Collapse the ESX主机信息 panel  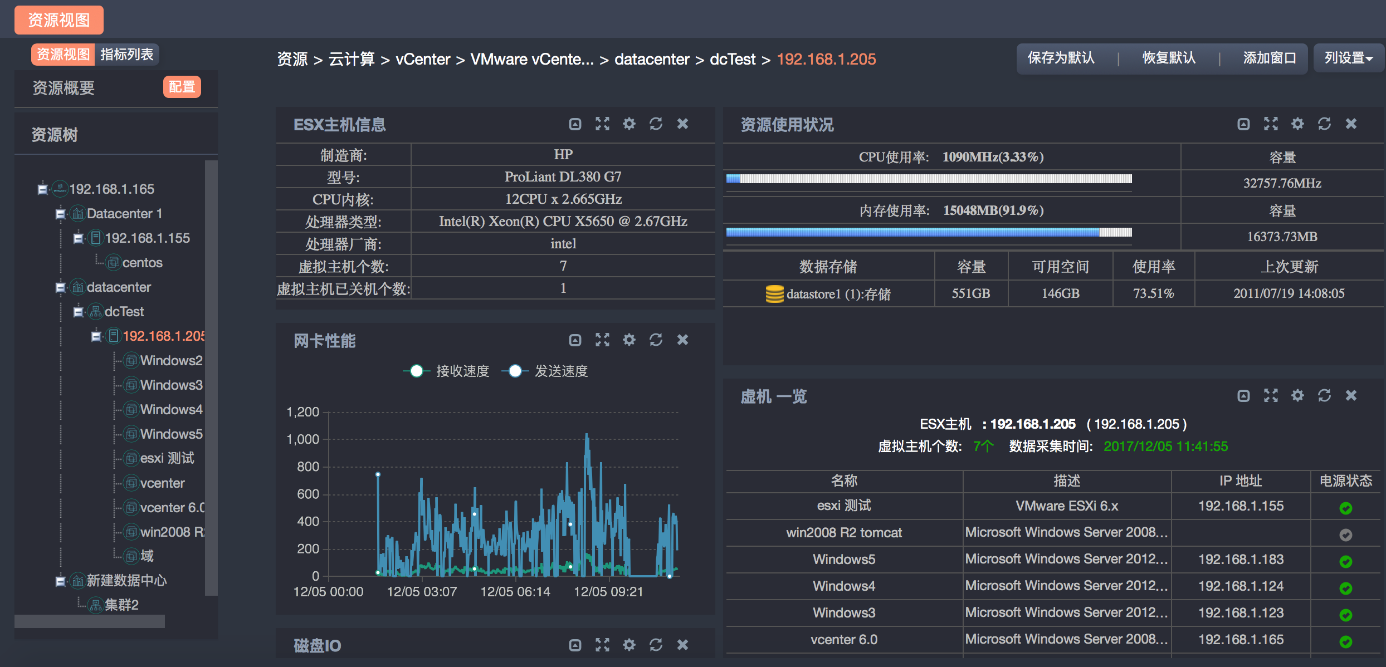coord(575,124)
